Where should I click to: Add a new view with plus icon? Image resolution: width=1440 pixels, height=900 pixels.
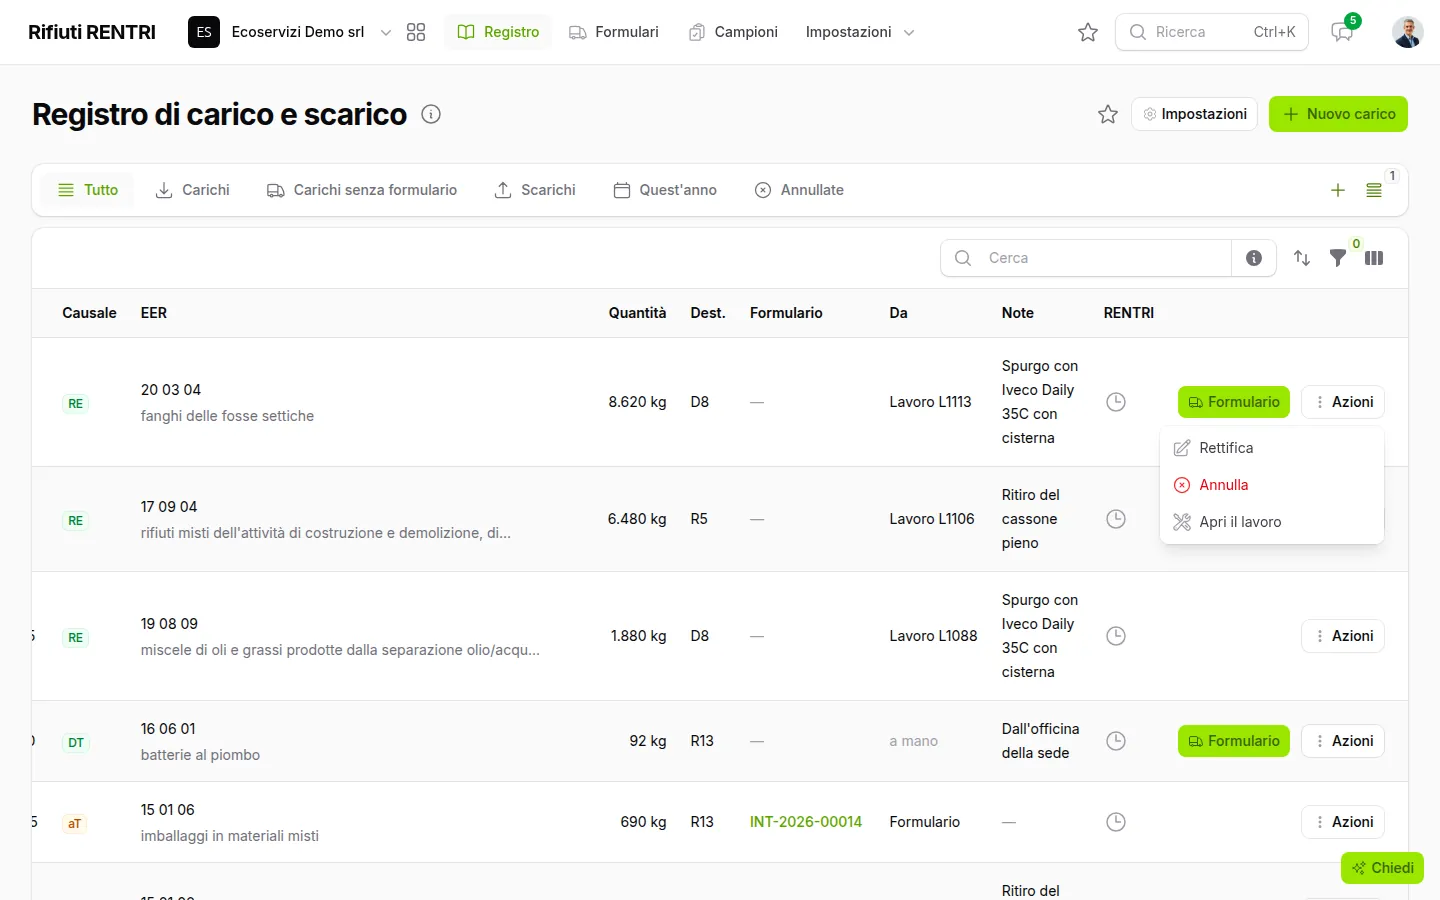1338,190
